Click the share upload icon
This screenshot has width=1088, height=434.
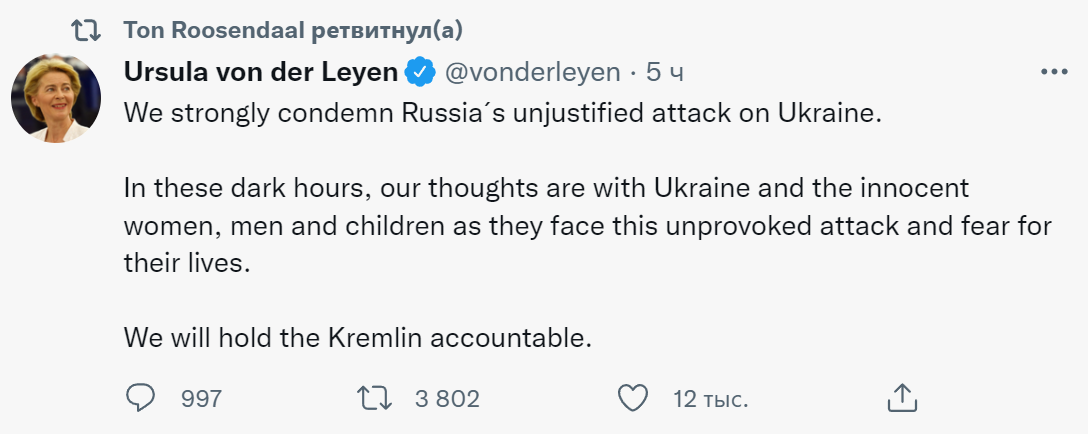(x=902, y=397)
